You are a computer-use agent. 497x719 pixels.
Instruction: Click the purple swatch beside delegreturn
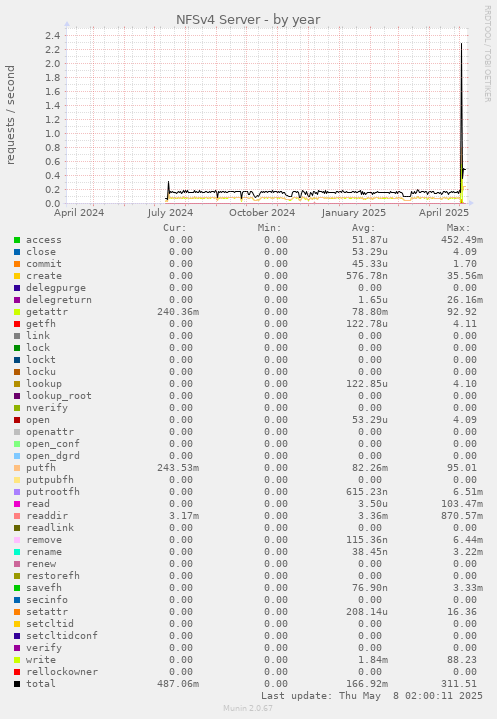click(x=17, y=300)
